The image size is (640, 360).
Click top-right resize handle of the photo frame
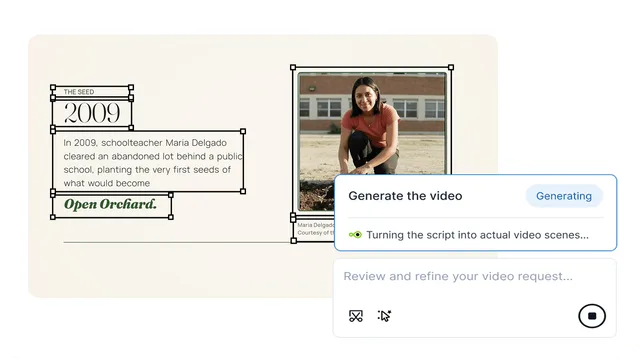(451, 67)
